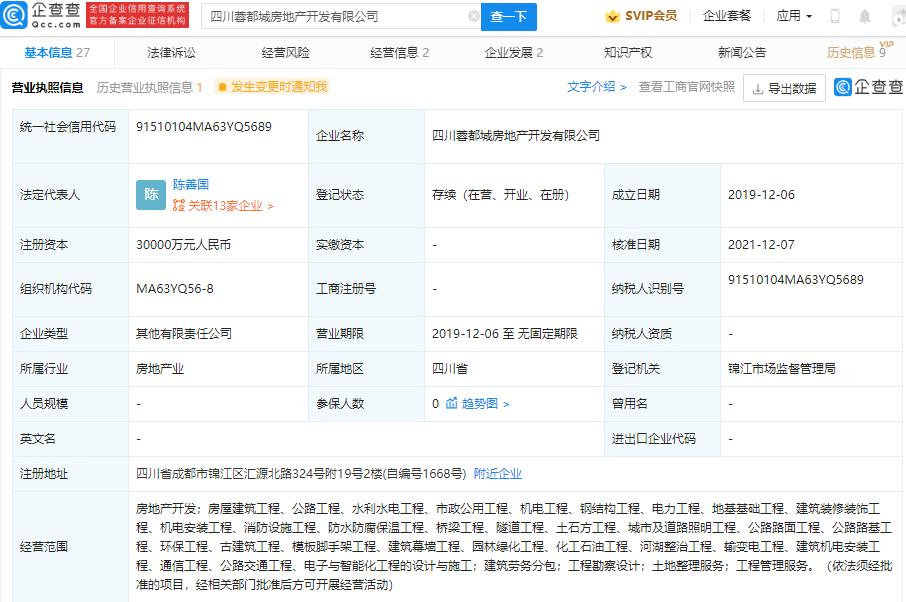Open mobile app icon in header

(x=834, y=16)
